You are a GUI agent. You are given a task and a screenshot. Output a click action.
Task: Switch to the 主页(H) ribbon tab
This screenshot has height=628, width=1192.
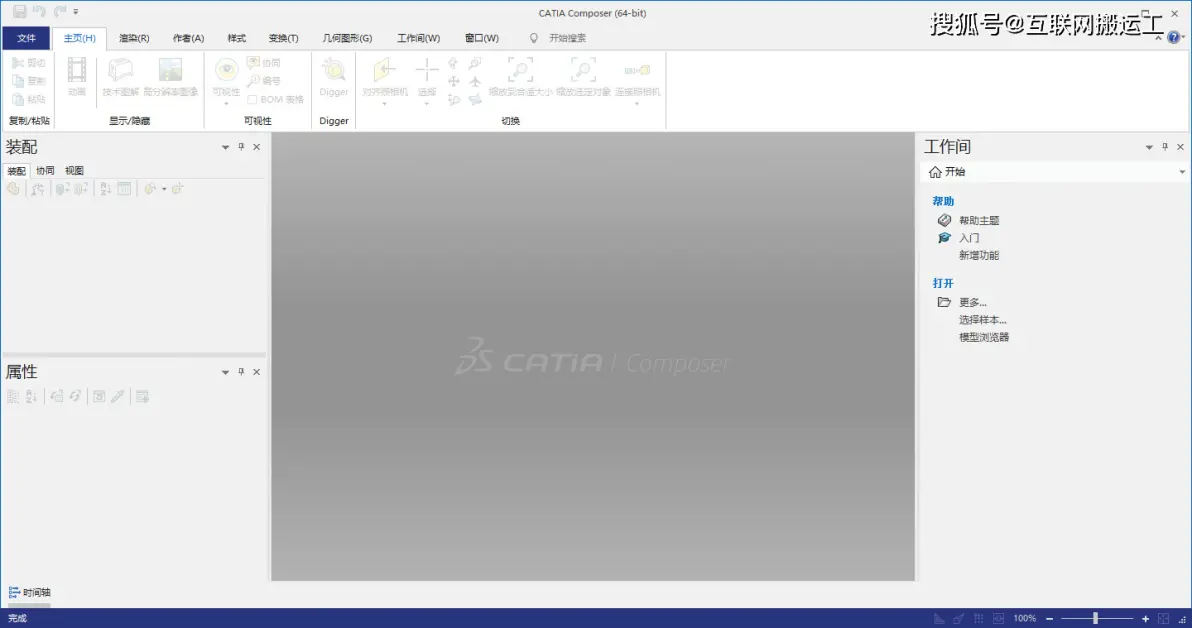pos(79,38)
